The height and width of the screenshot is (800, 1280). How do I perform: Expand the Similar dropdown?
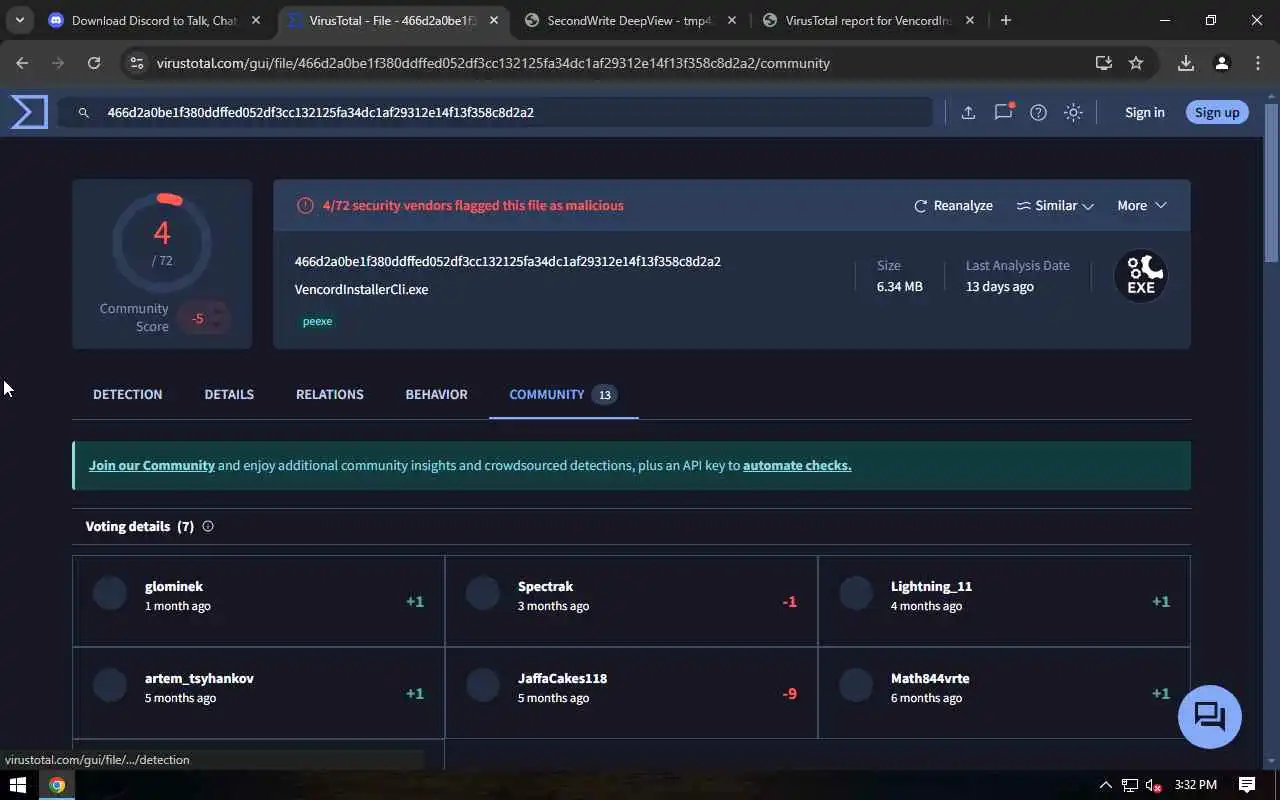pyautogui.click(x=1055, y=205)
